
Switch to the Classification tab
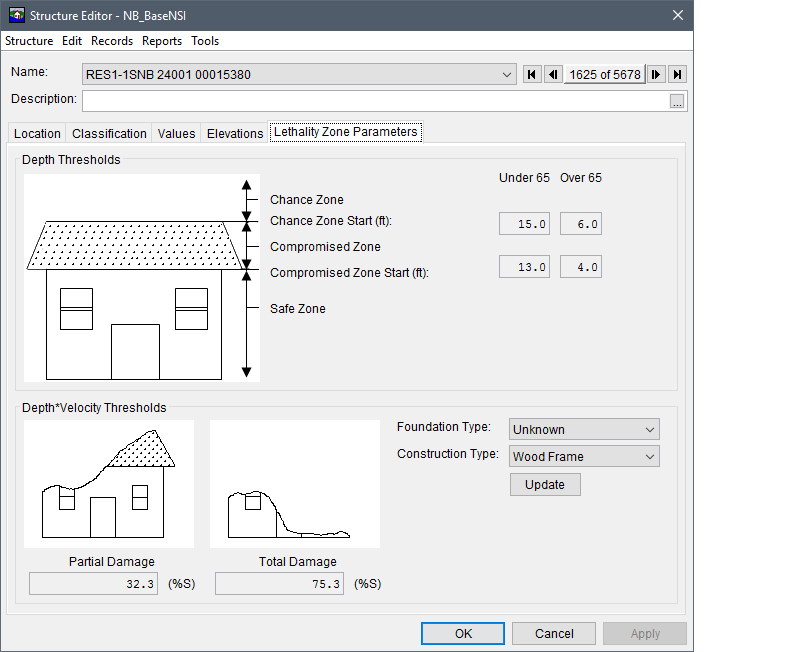coord(109,134)
